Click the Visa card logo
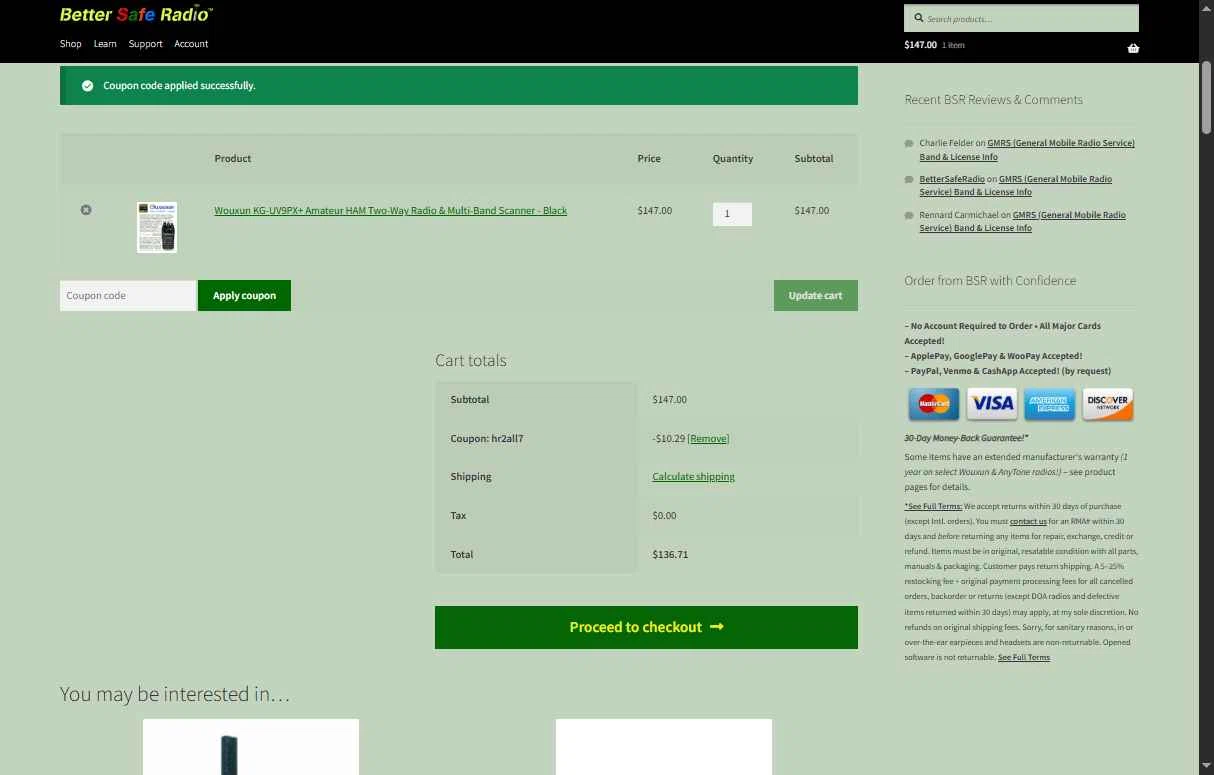 (x=992, y=404)
